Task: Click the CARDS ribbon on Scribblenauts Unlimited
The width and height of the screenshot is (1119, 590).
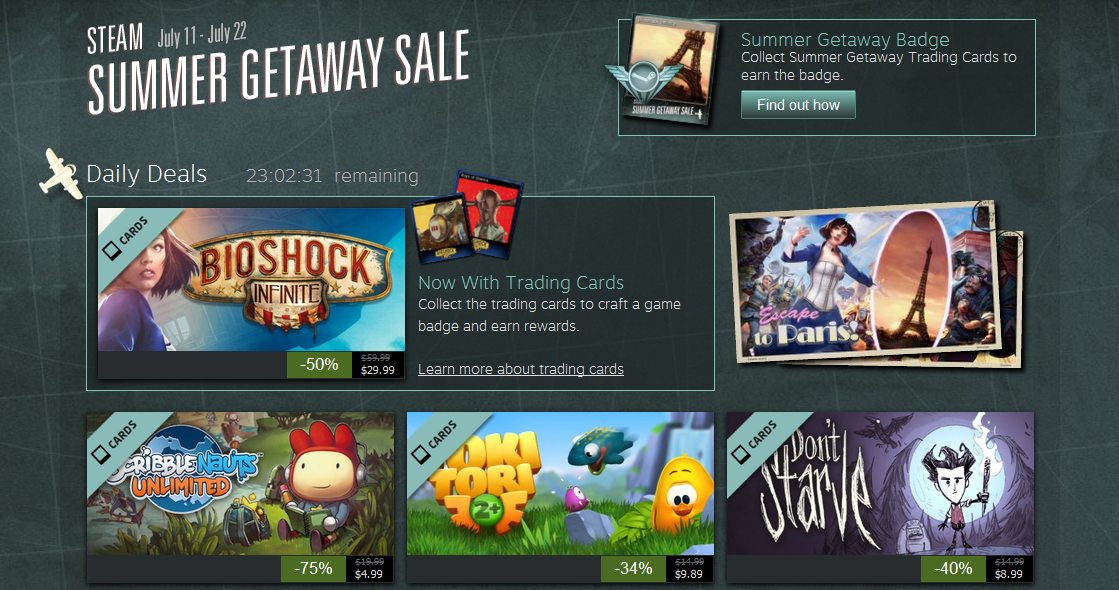Action: [x=118, y=441]
